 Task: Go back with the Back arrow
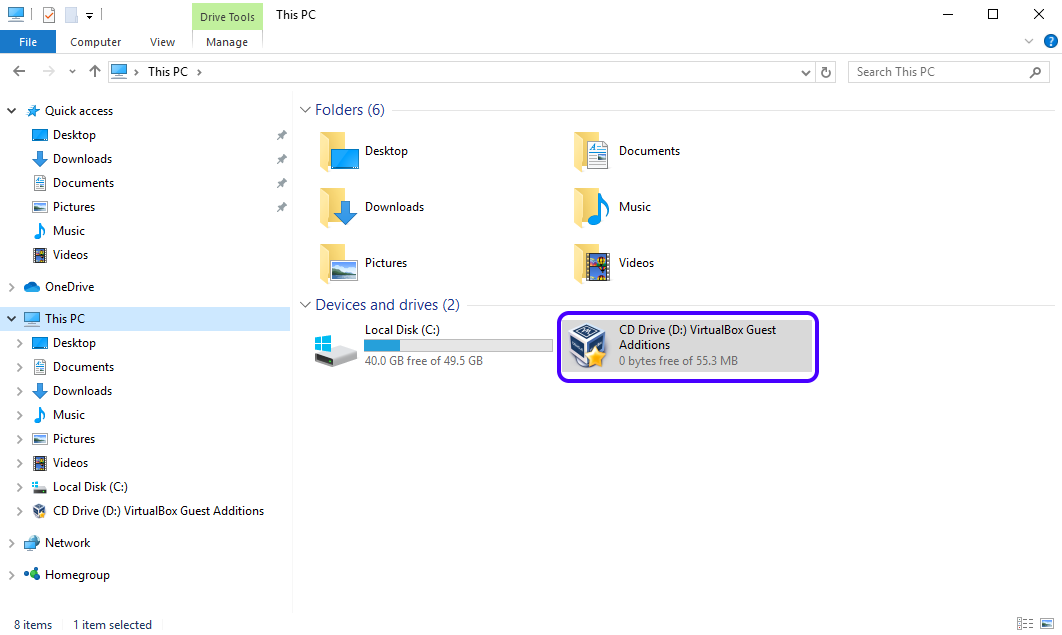click(19, 71)
